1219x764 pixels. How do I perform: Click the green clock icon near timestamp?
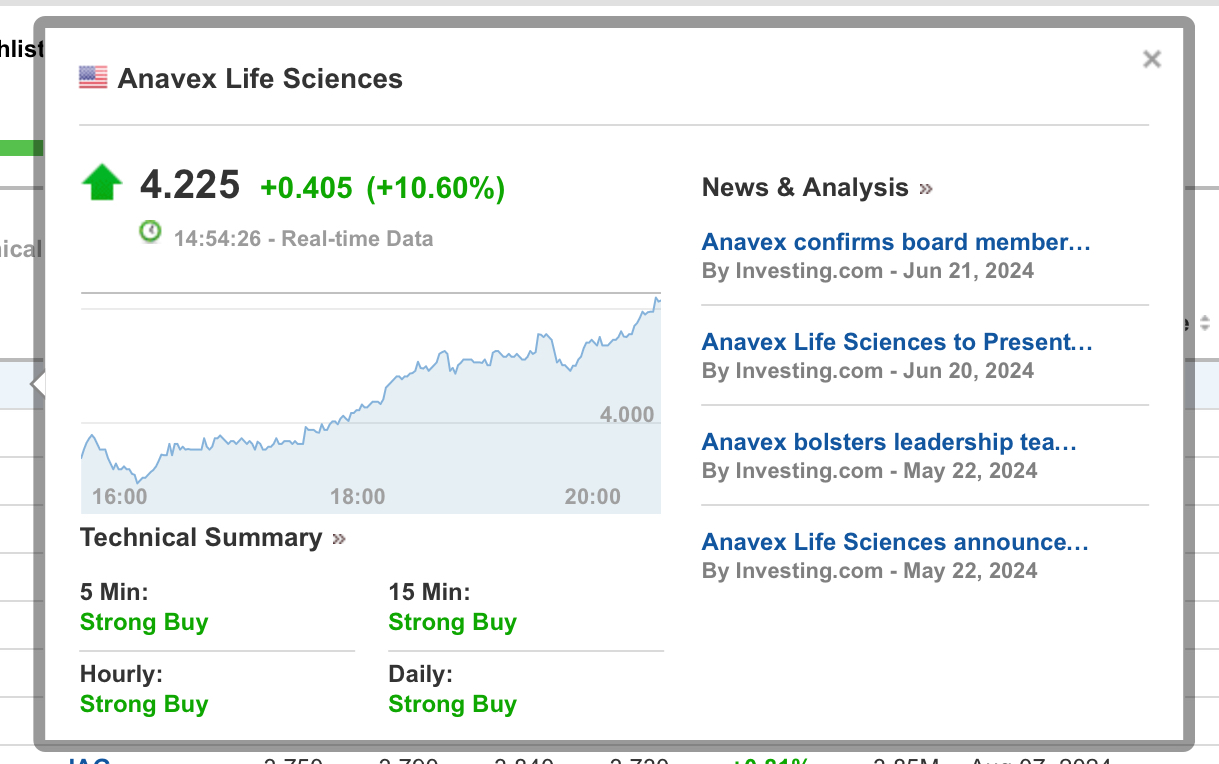coord(150,232)
